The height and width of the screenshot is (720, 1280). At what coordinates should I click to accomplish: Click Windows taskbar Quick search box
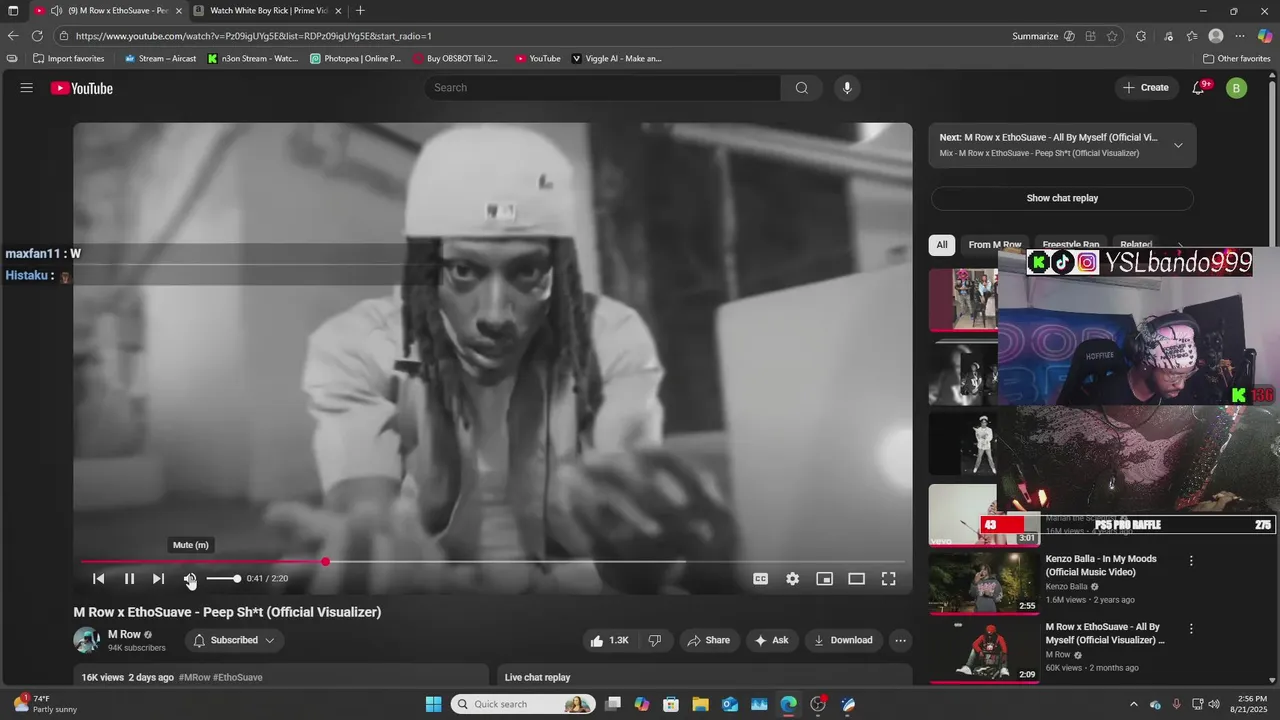point(523,704)
